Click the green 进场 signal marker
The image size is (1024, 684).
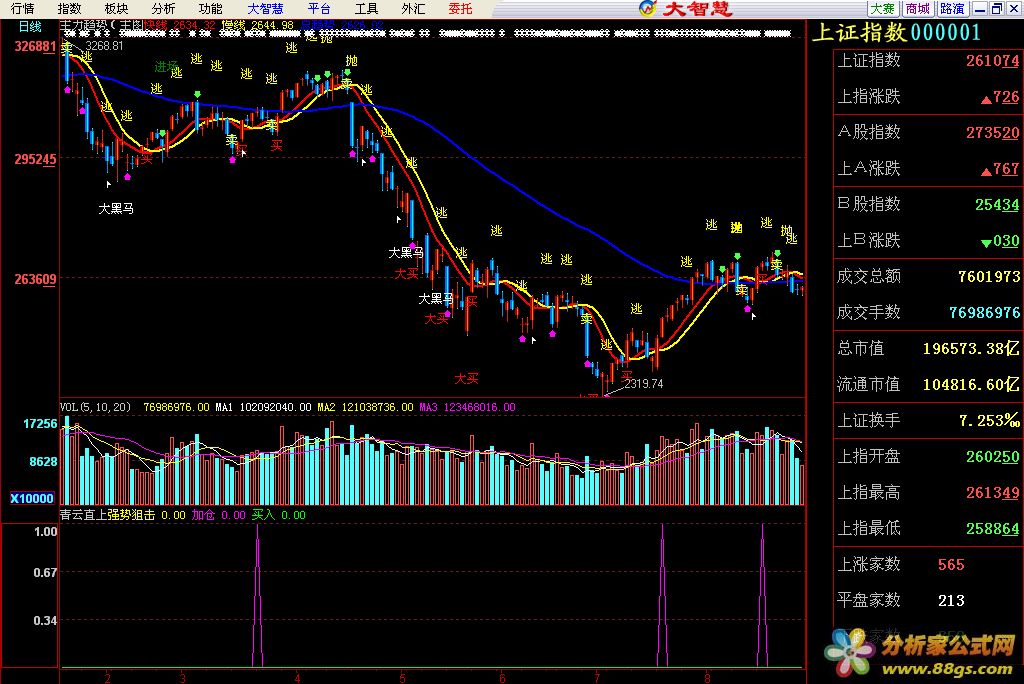click(x=165, y=66)
